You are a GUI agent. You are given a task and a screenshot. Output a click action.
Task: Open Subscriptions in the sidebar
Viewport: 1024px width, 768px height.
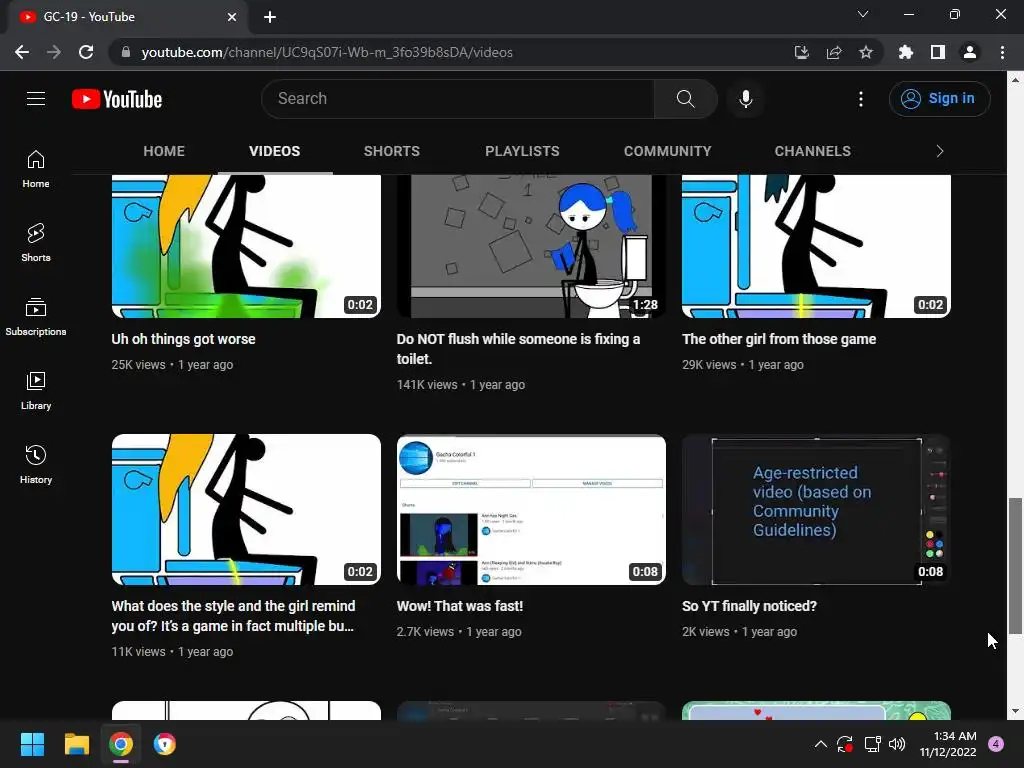(36, 317)
